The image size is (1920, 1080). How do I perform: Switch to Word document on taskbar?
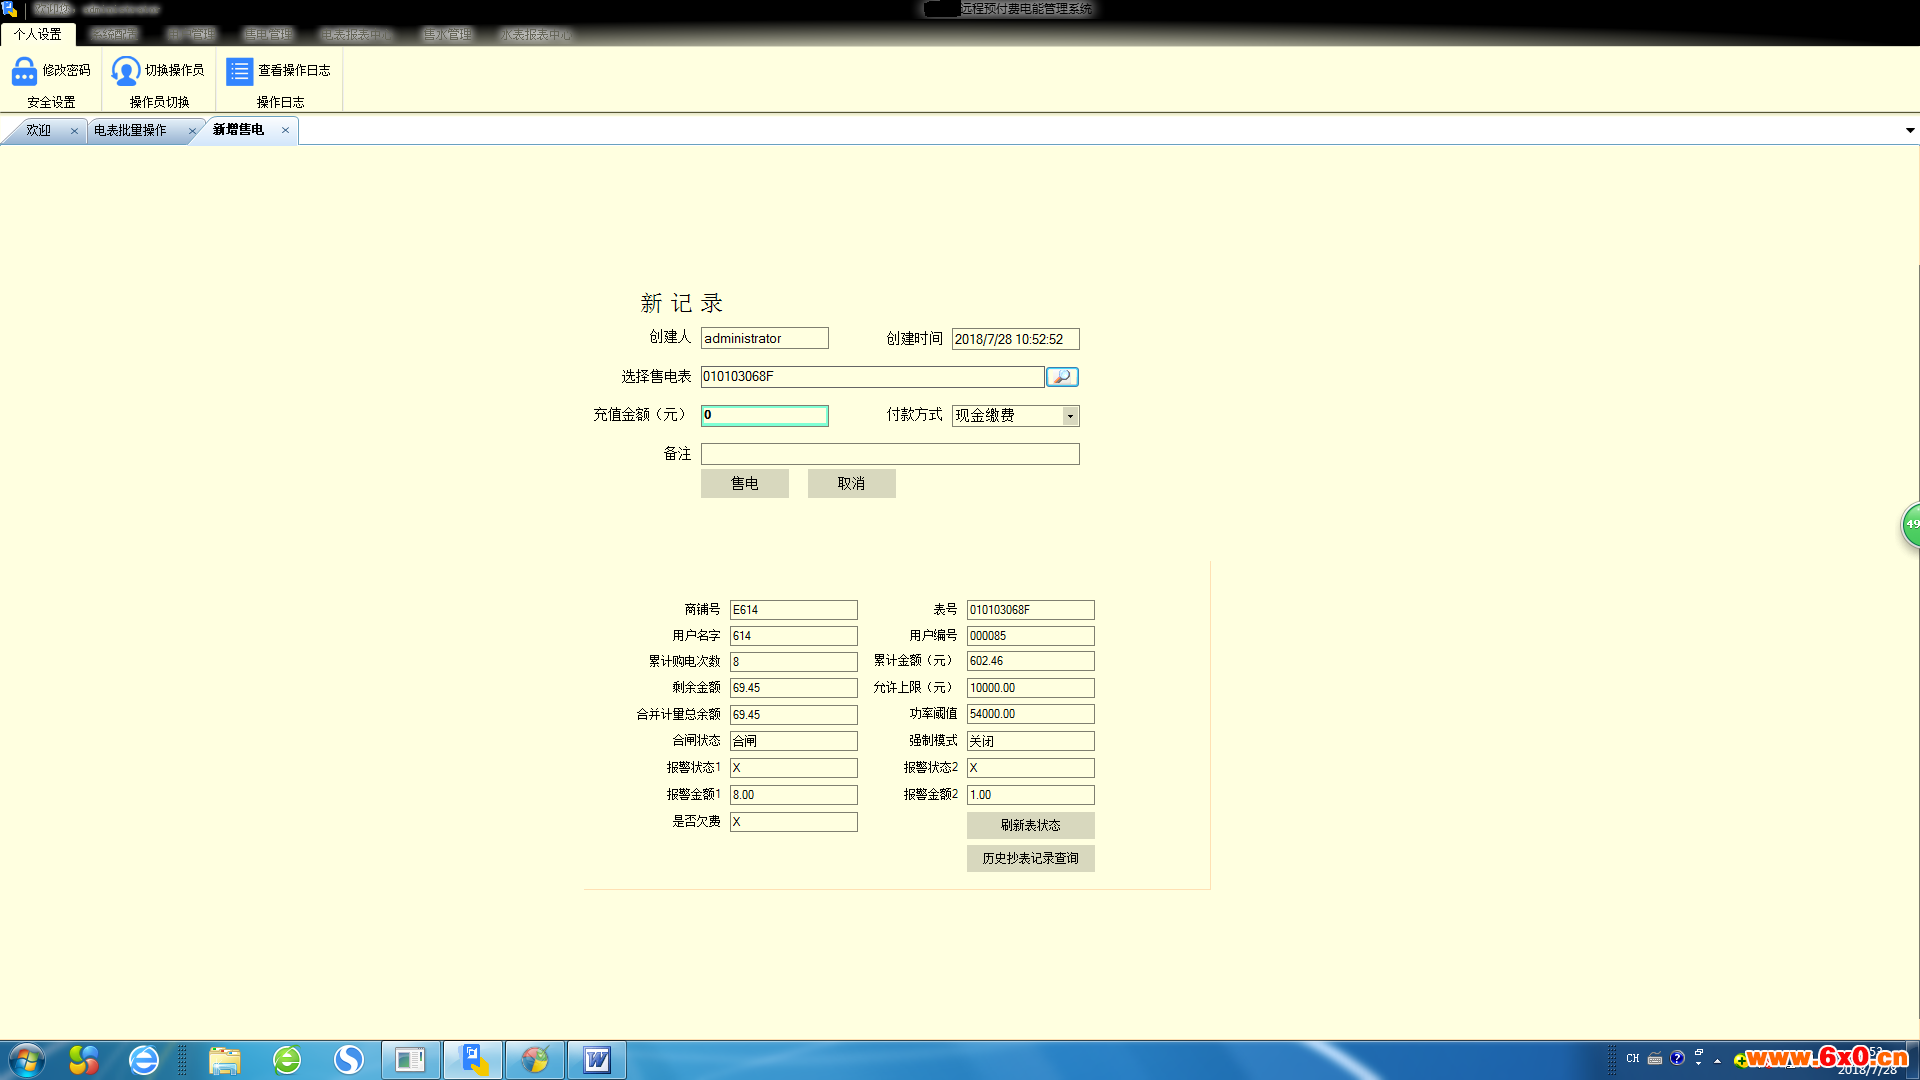(597, 1060)
